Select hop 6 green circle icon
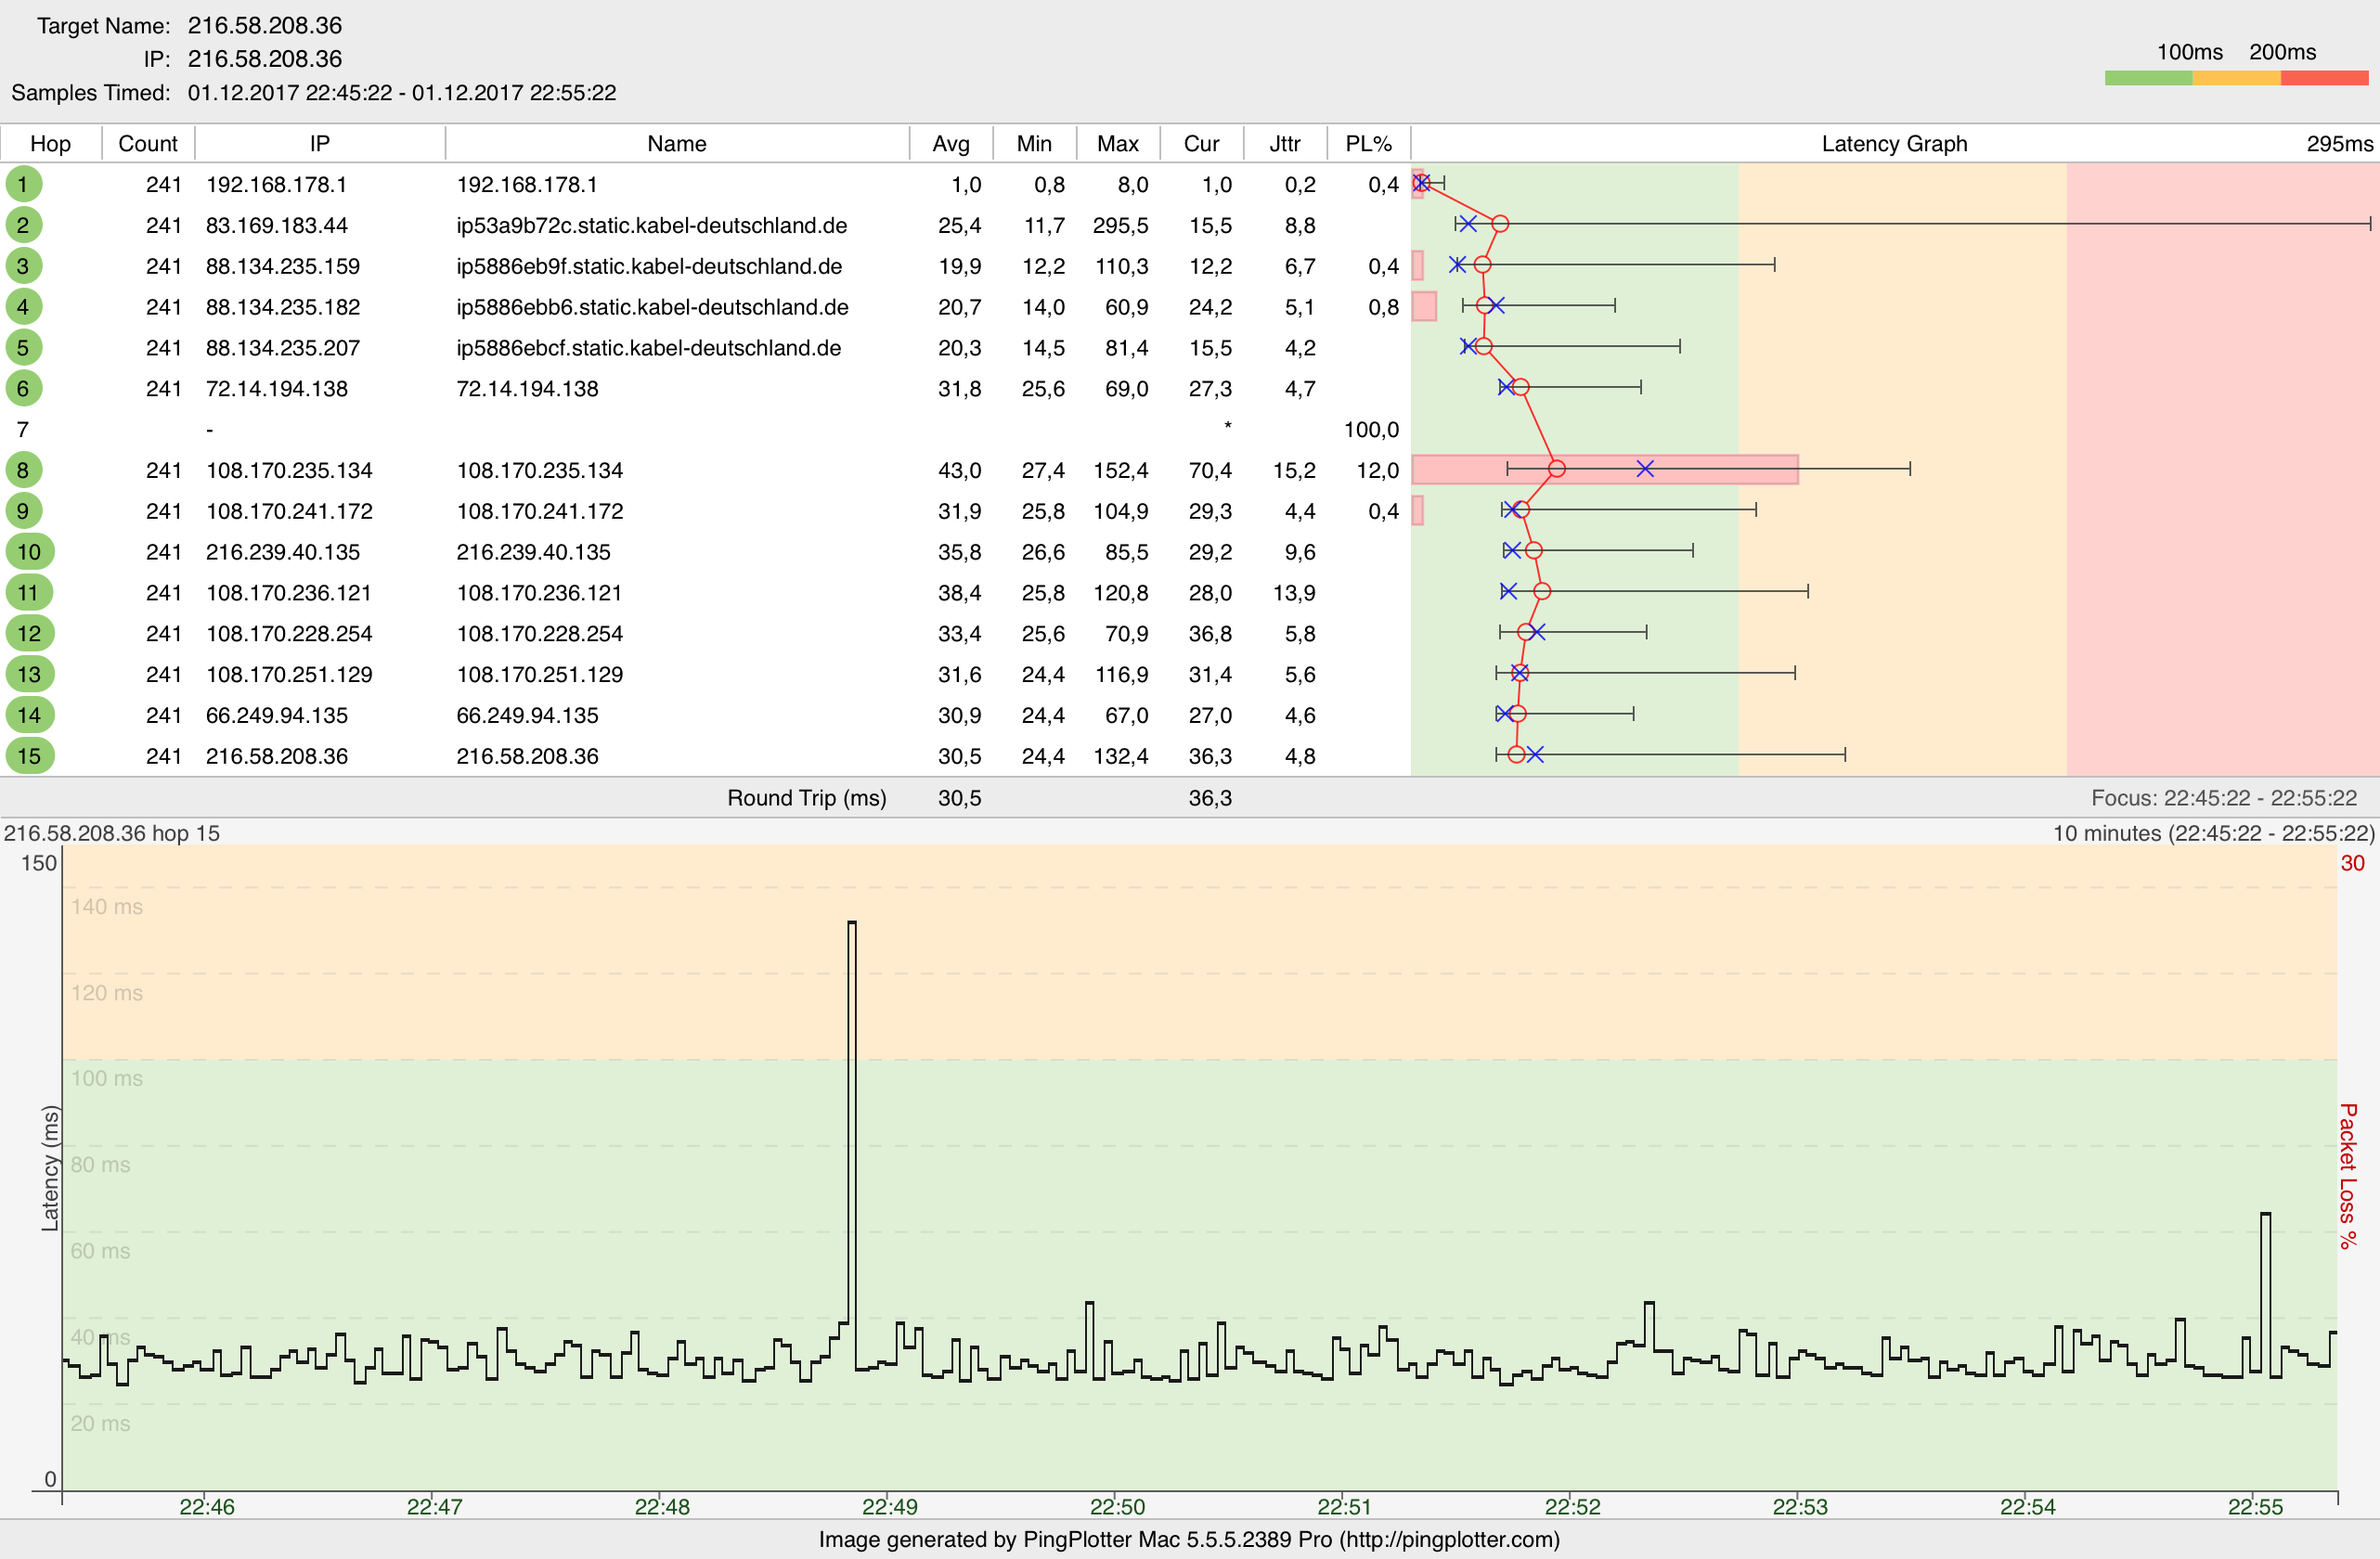The height and width of the screenshot is (1559, 2380). (23, 388)
